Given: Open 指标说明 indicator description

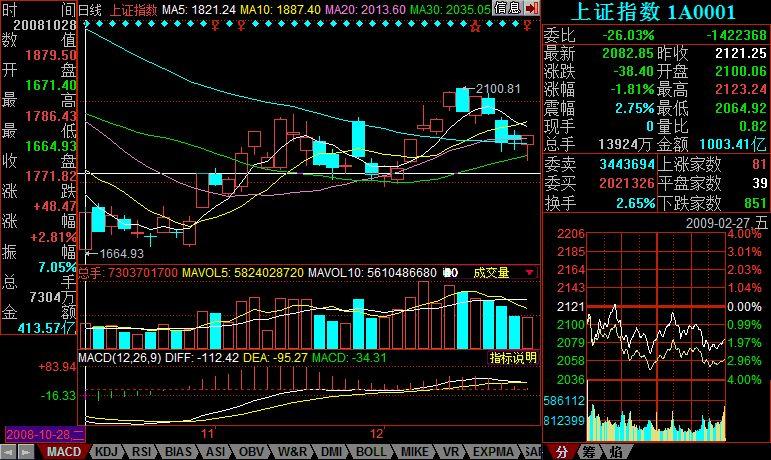Looking at the screenshot, I should [x=513, y=358].
